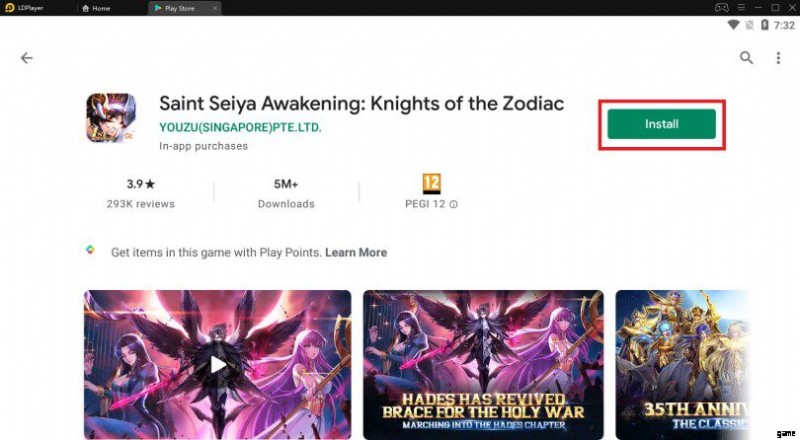Open YOUZU(SINGAPORE)PTE.LTD. developer page
800x440 pixels.
pos(240,127)
